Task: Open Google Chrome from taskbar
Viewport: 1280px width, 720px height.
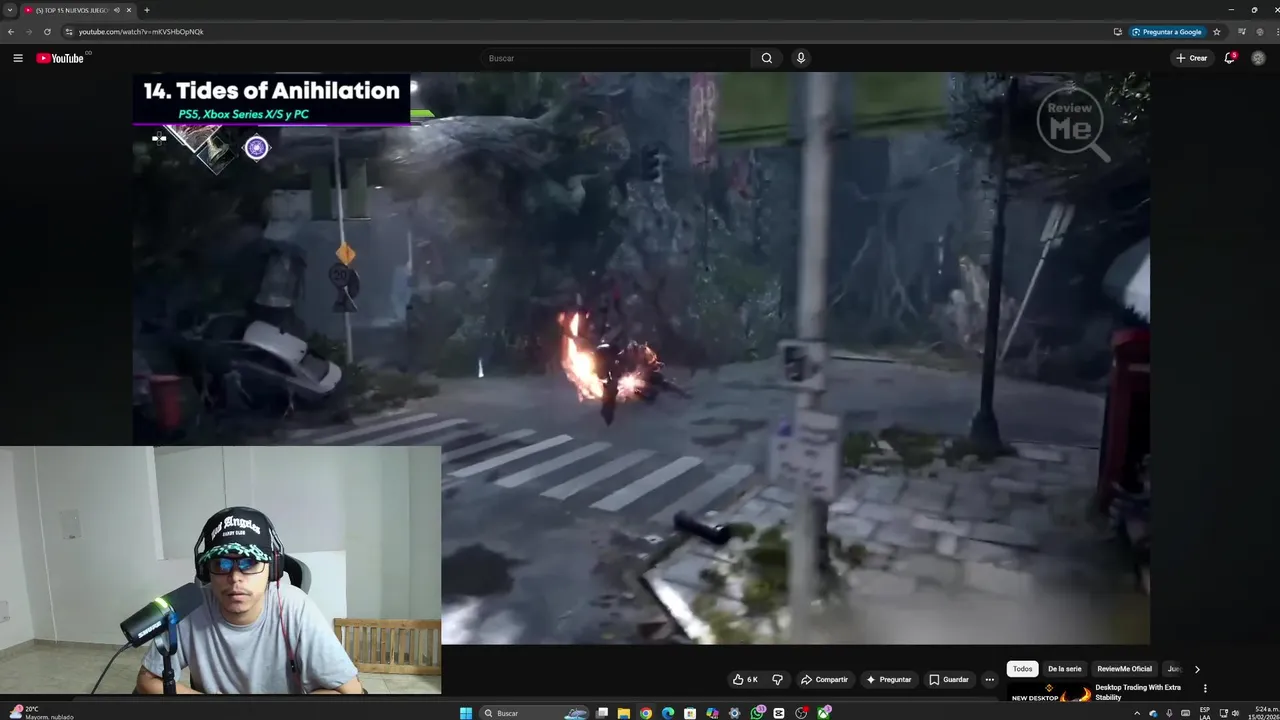Action: tap(646, 713)
